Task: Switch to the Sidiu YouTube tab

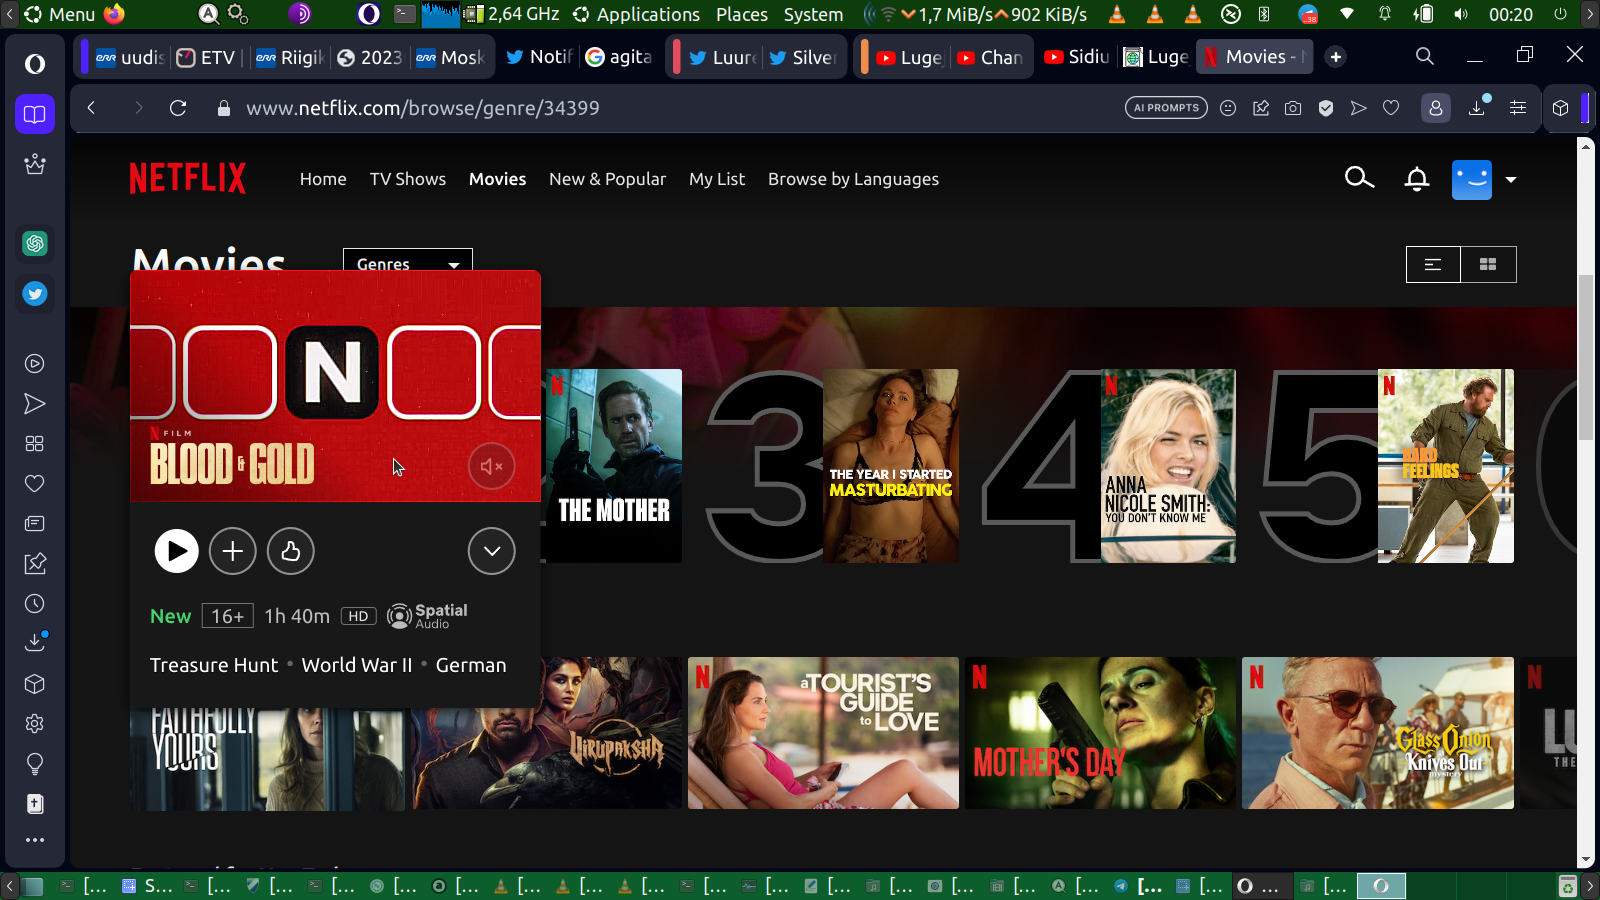Action: [x=1077, y=57]
